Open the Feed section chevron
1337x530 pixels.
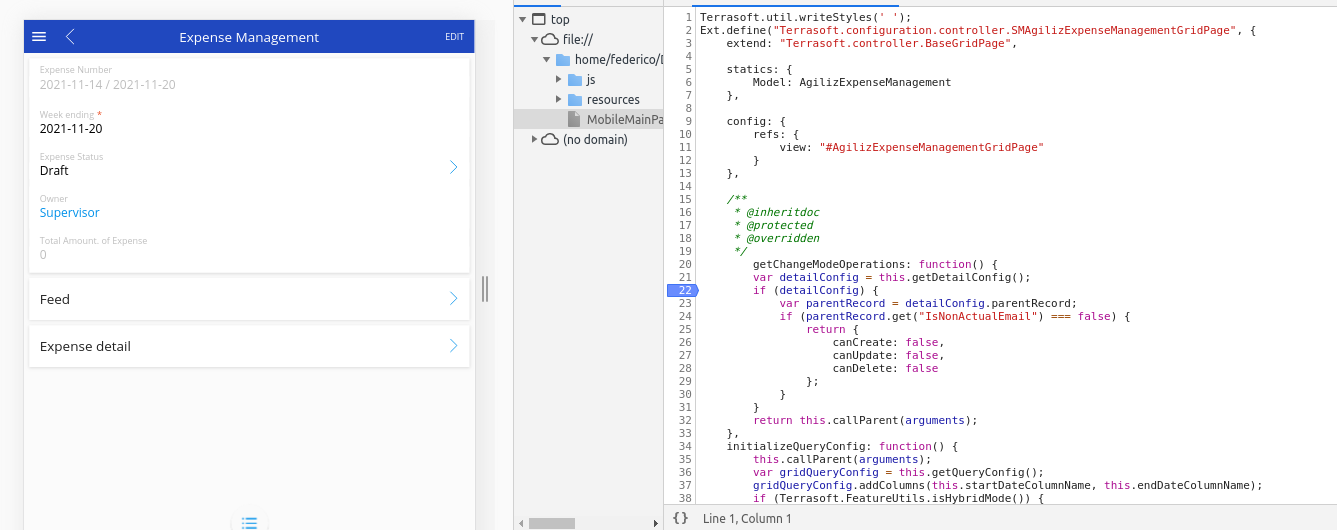[x=453, y=298]
